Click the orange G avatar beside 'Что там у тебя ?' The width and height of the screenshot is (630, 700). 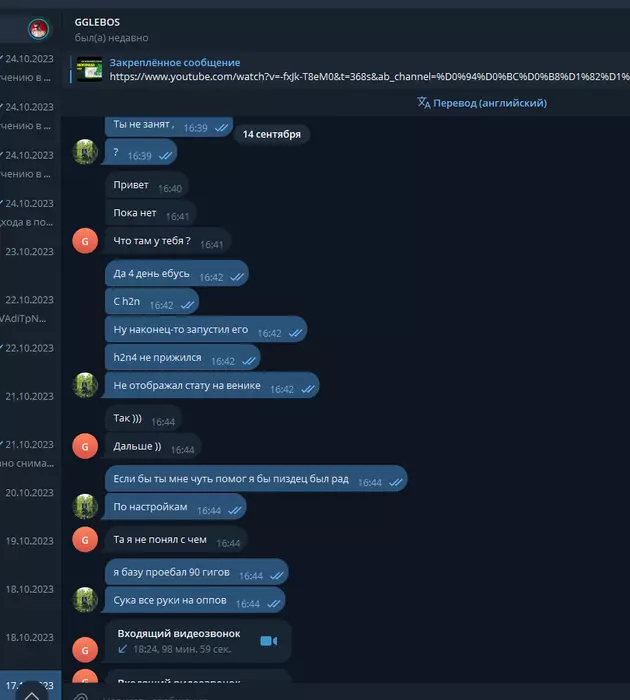[85, 241]
